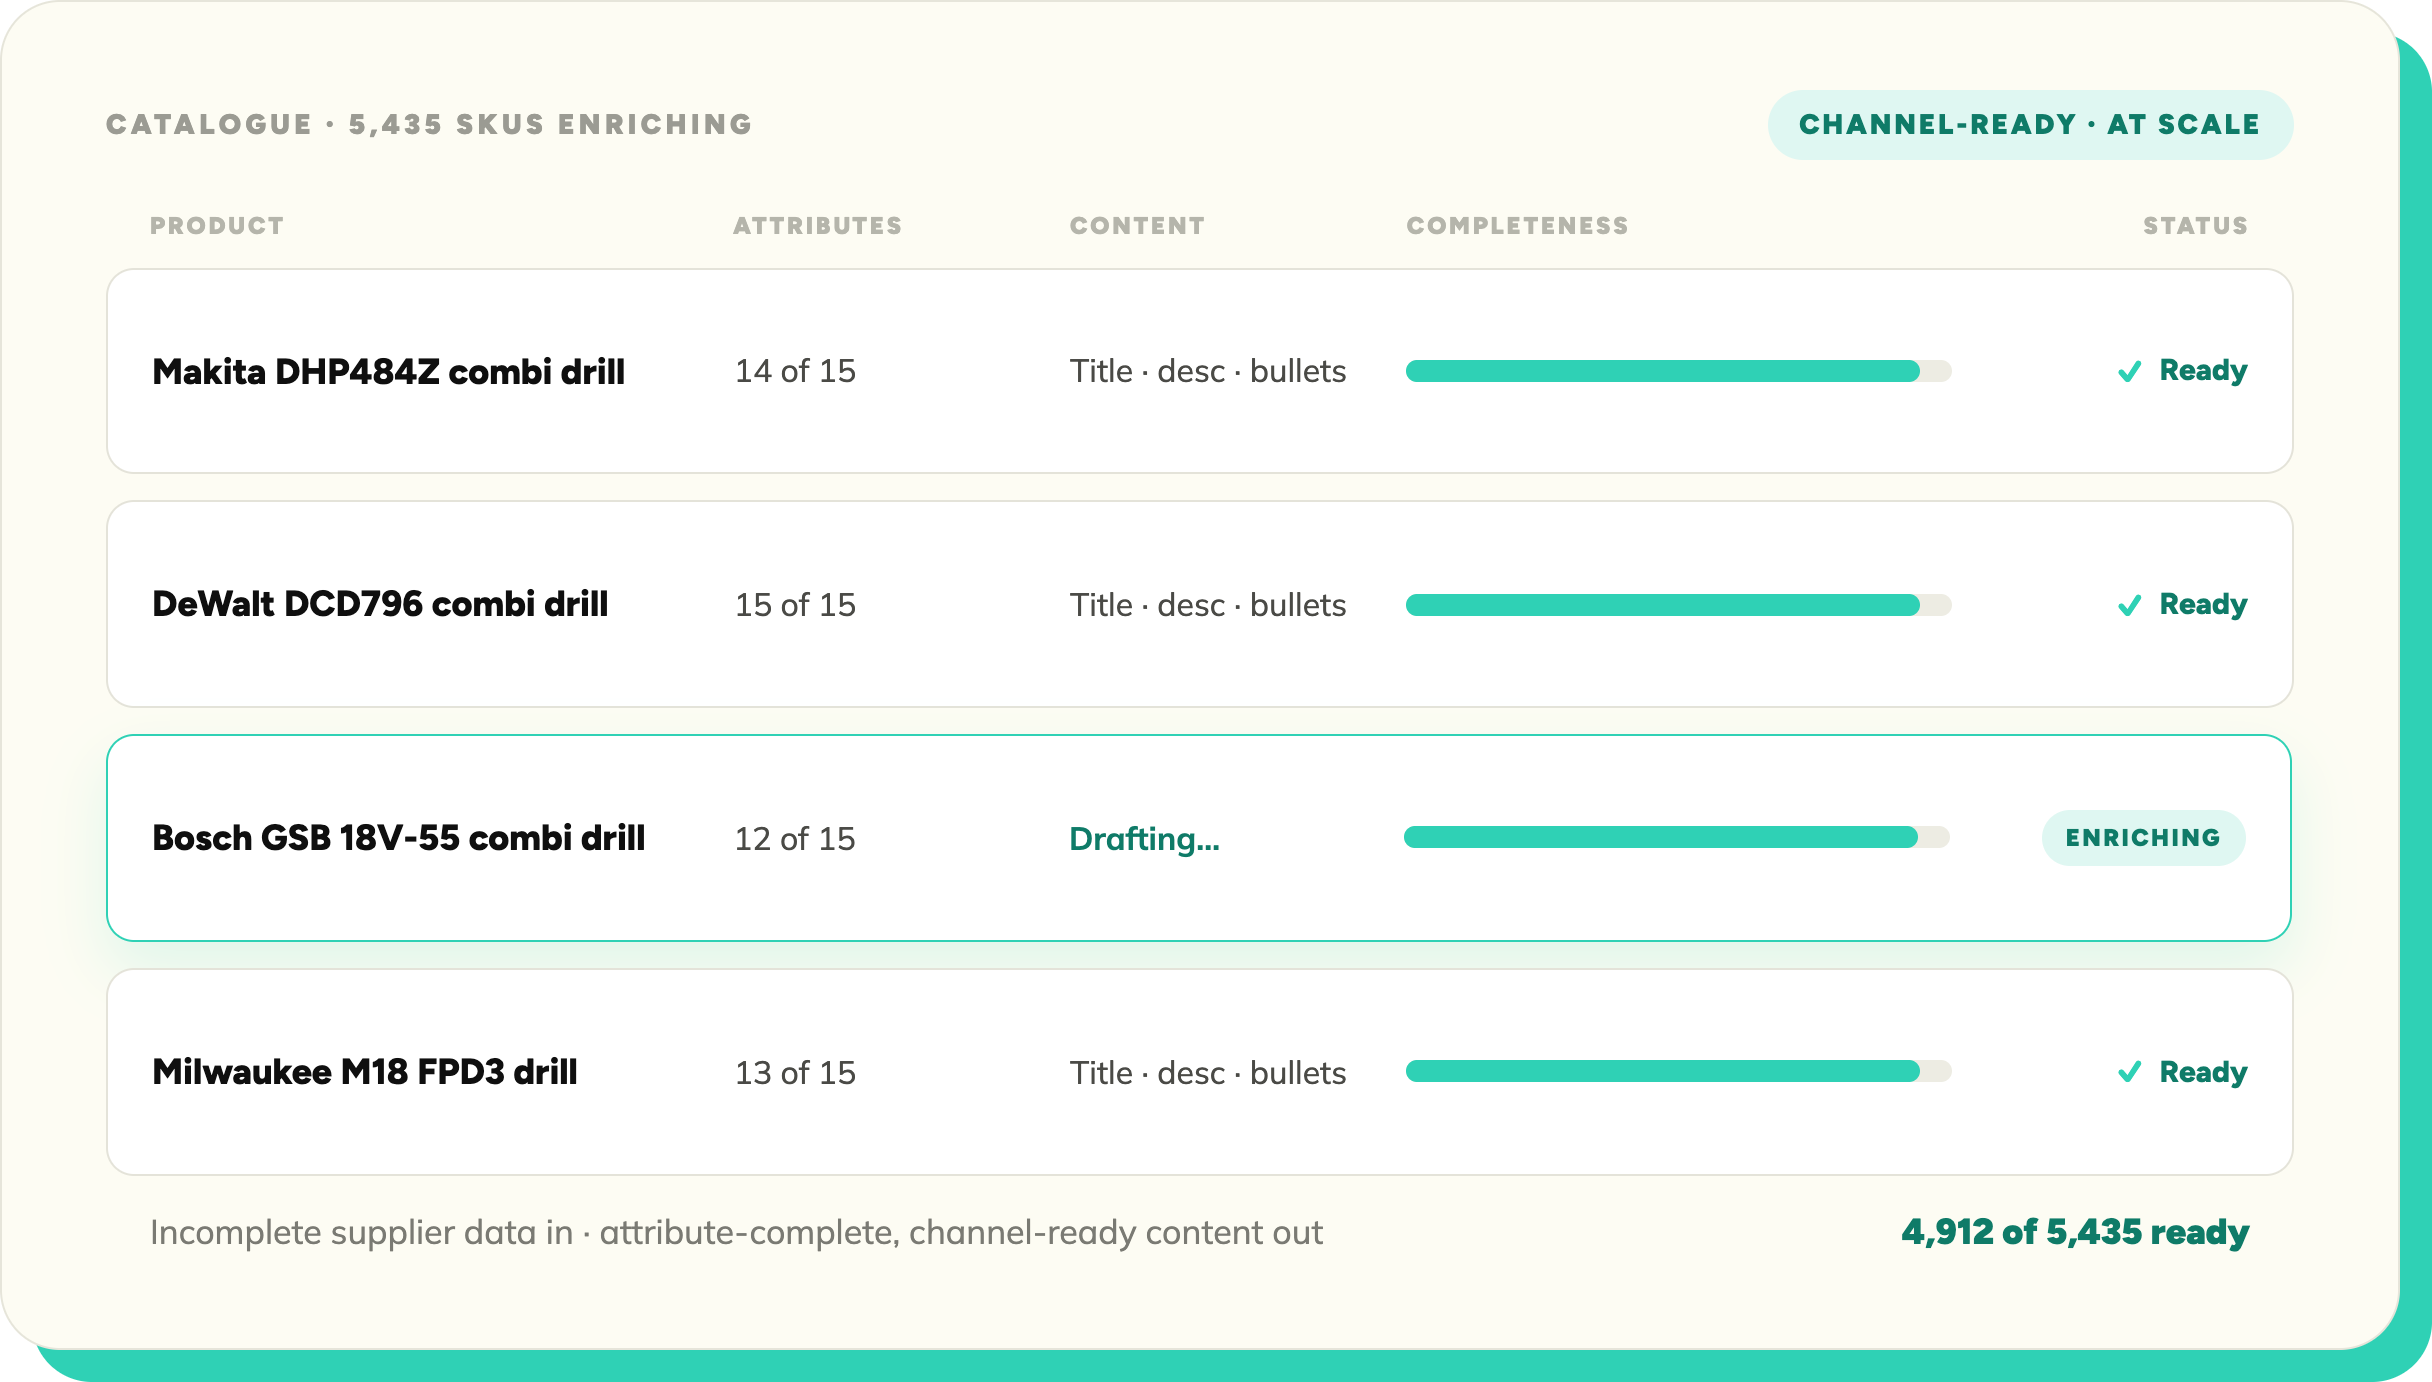This screenshot has width=2432, height=1382.
Task: Click the COMPLETENESS column header
Action: (x=1517, y=226)
